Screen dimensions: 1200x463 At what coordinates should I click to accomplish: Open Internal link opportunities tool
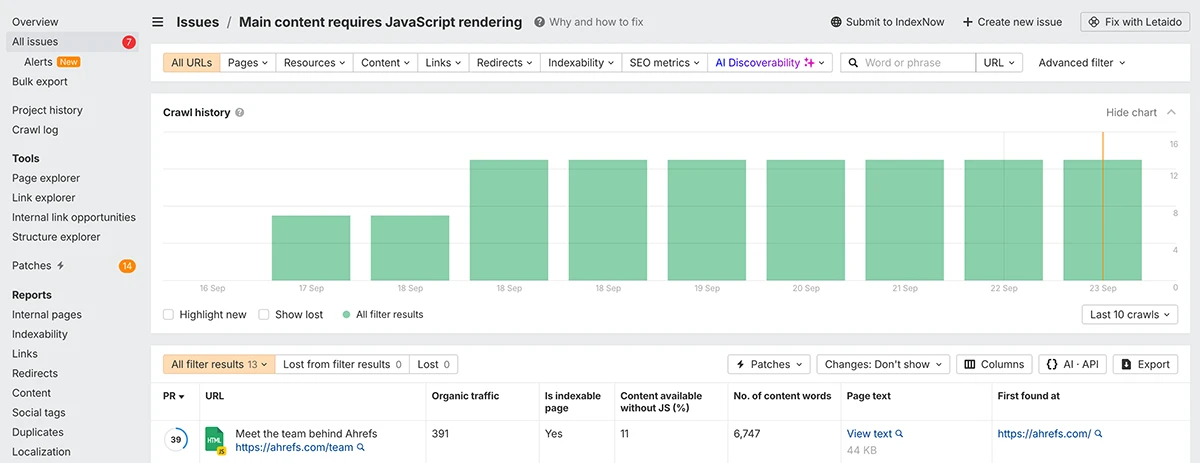74,217
